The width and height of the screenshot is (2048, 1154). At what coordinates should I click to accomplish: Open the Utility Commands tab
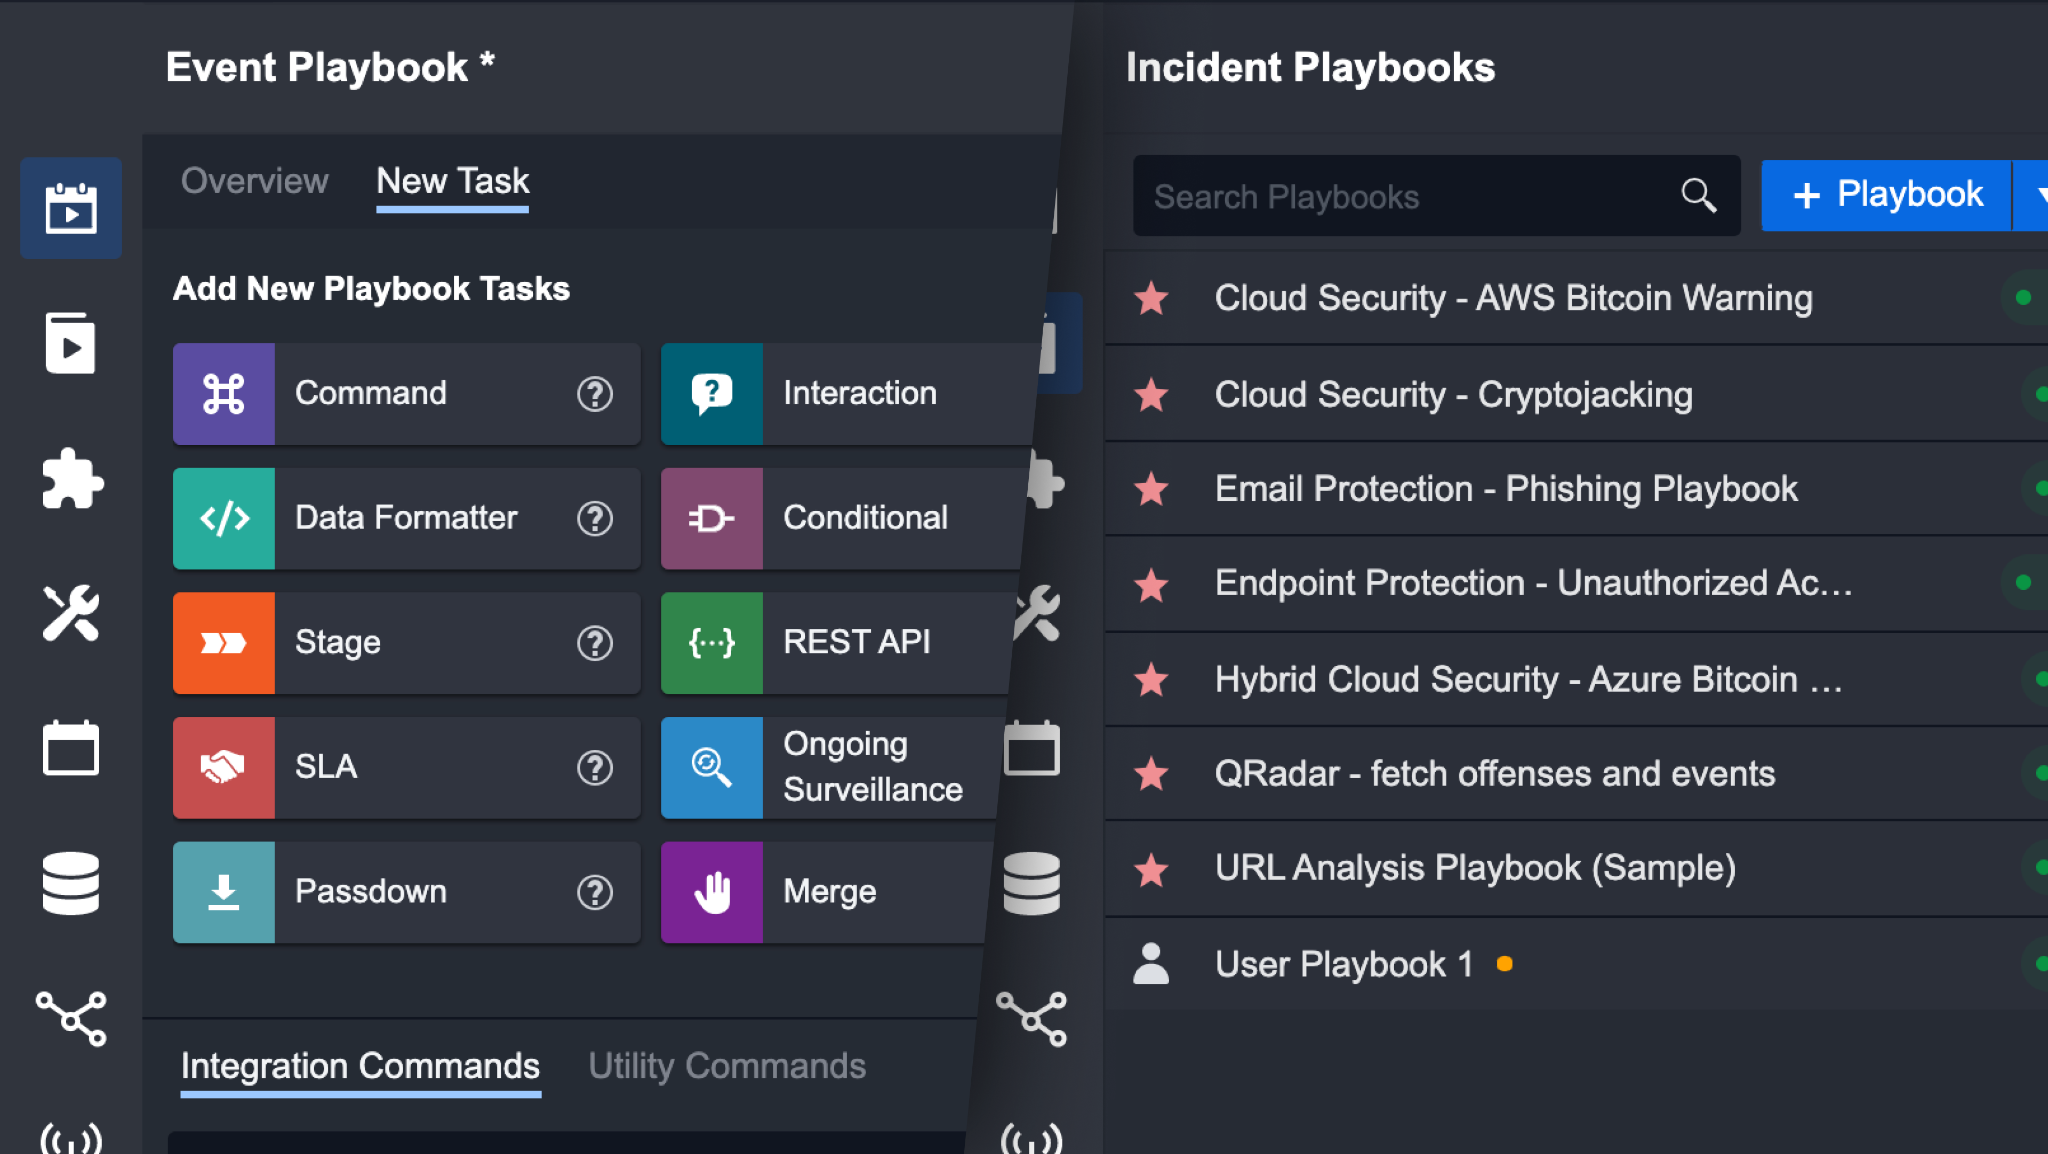[x=727, y=1066]
